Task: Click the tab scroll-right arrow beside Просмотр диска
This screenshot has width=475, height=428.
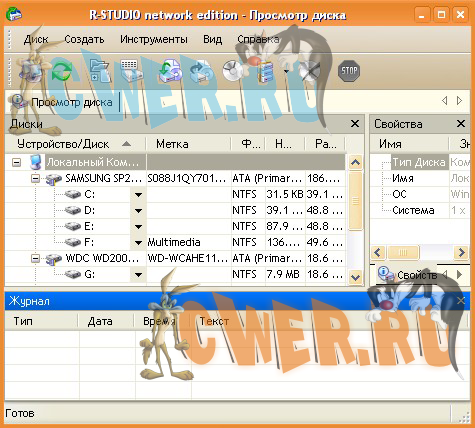Action: click(x=459, y=100)
